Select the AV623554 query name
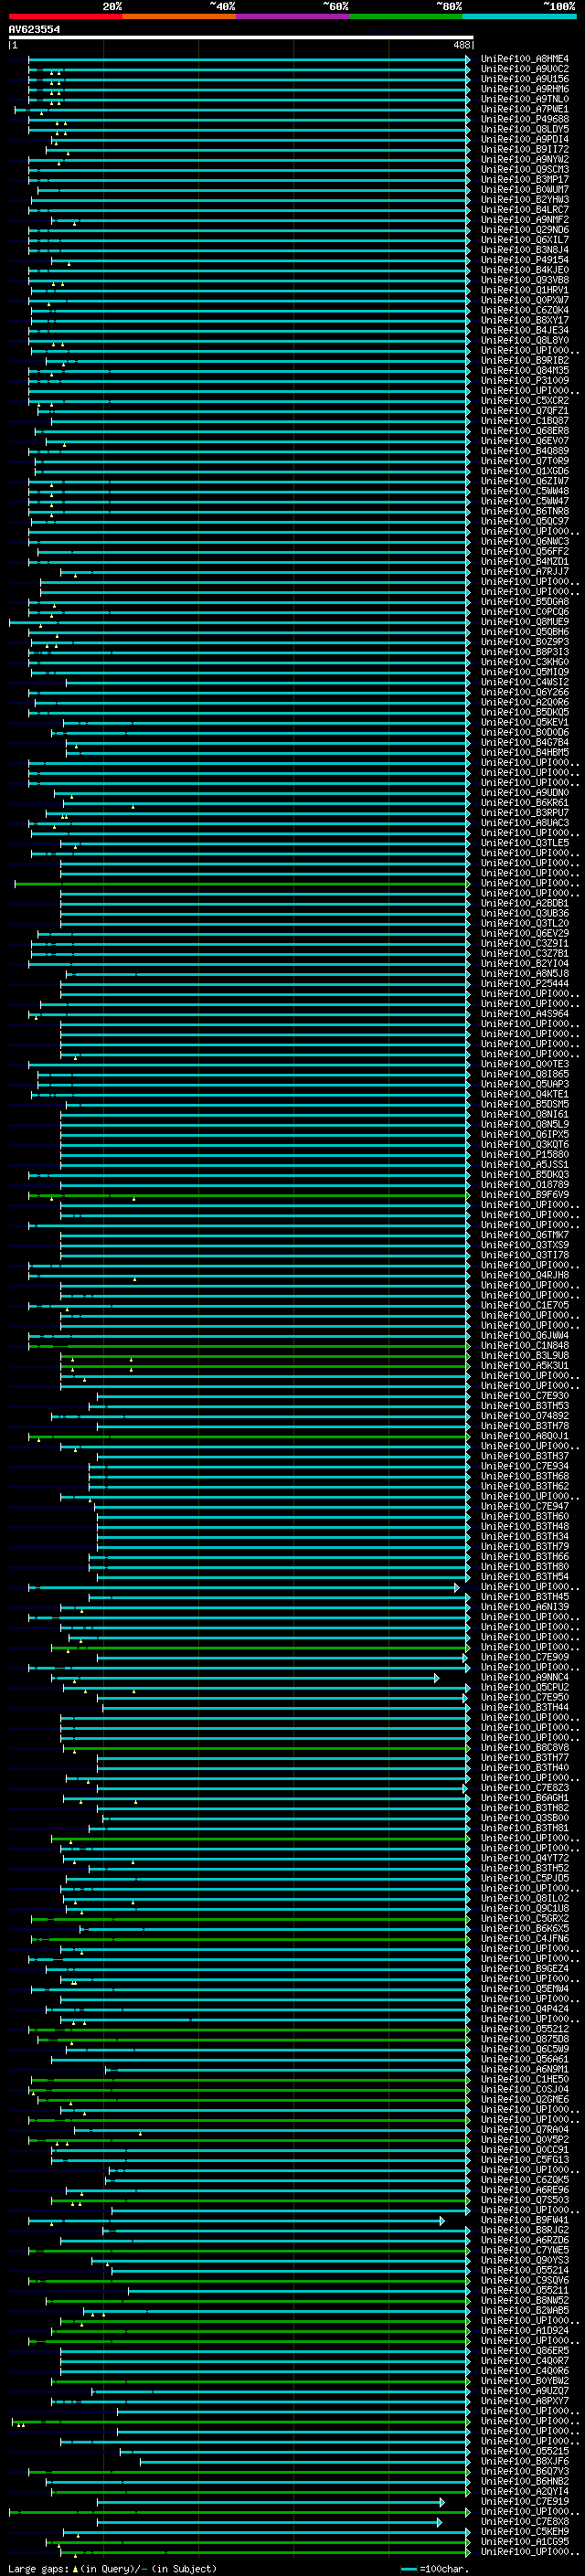The height and width of the screenshot is (2576, 585). point(34,29)
